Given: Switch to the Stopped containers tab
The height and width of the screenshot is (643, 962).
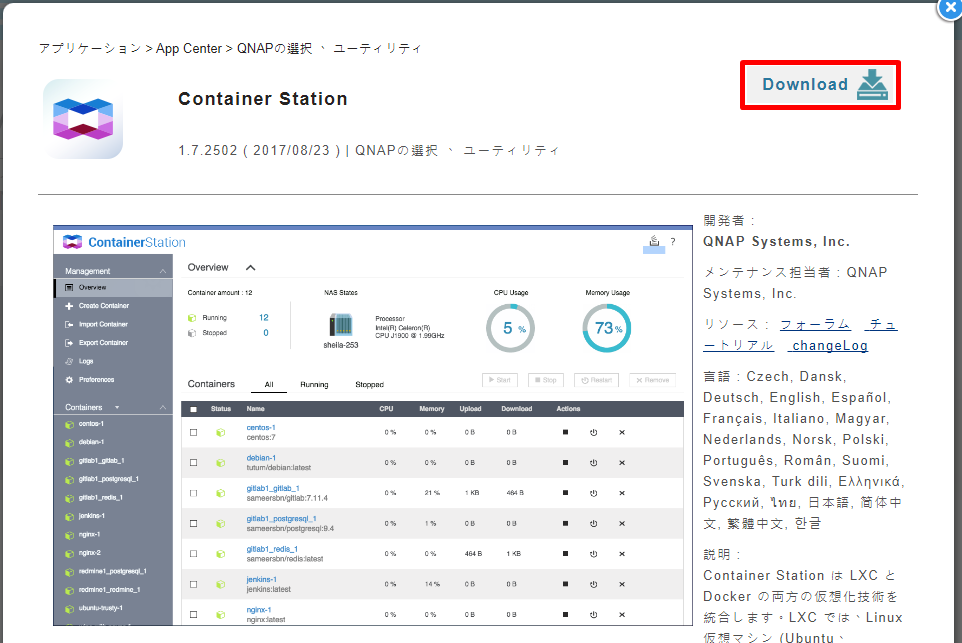Looking at the screenshot, I should (369, 385).
